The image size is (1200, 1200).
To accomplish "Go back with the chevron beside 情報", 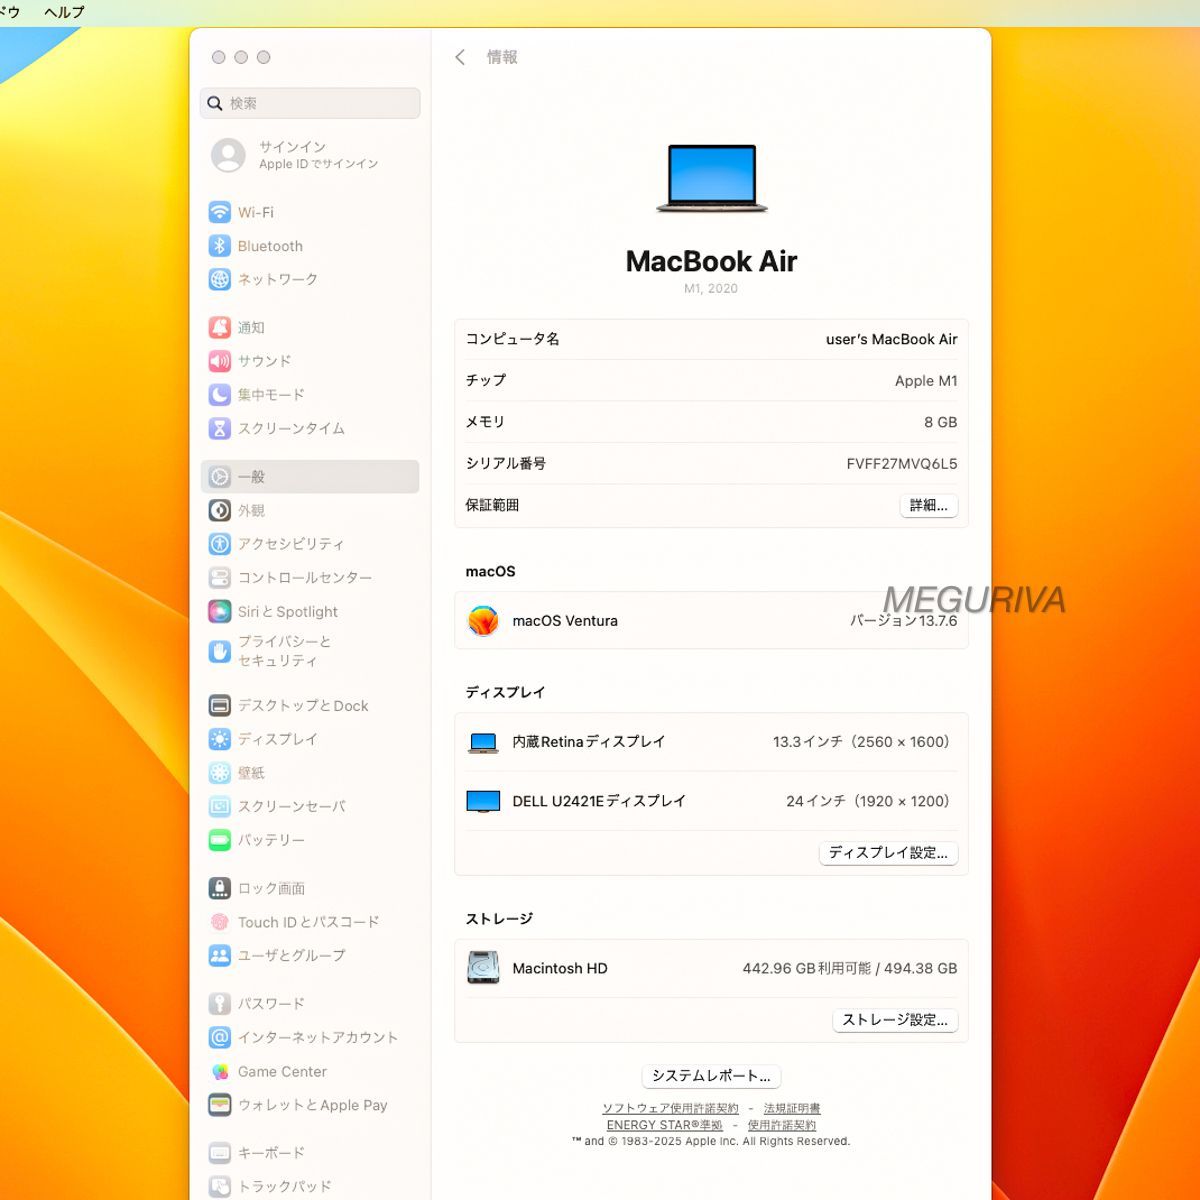I will pos(460,58).
